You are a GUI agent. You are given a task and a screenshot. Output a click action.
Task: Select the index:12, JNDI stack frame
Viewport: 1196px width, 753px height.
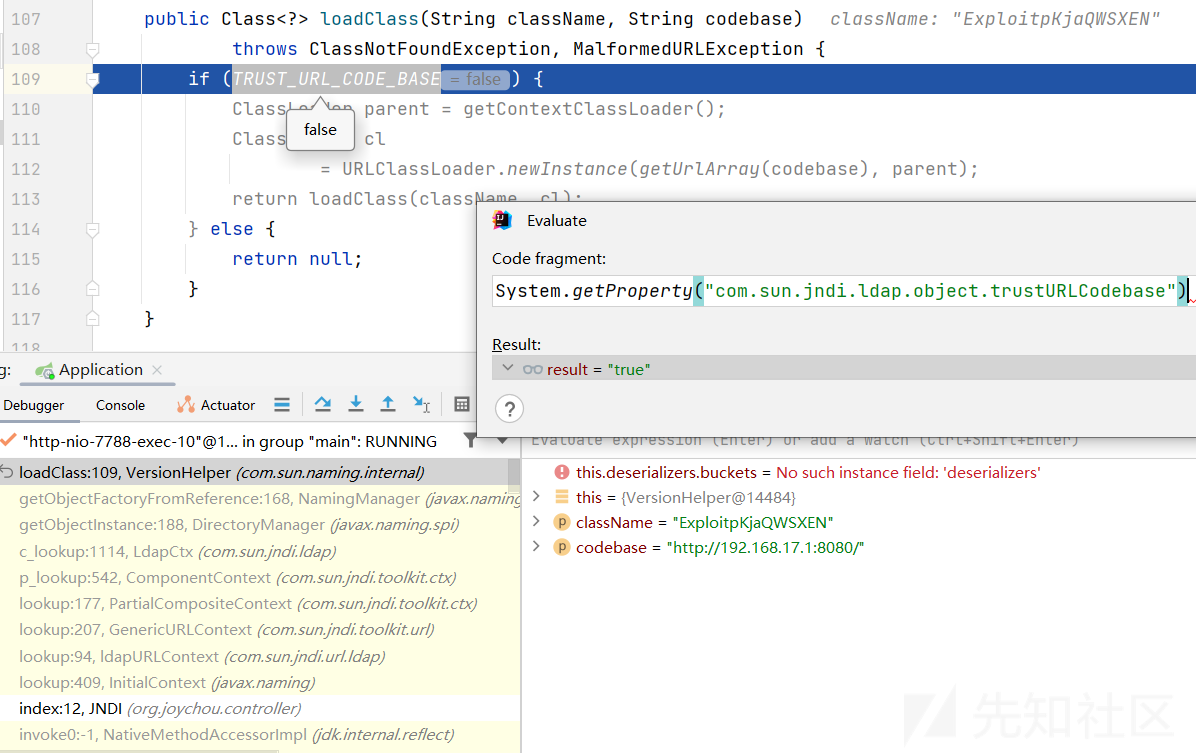(x=159, y=708)
